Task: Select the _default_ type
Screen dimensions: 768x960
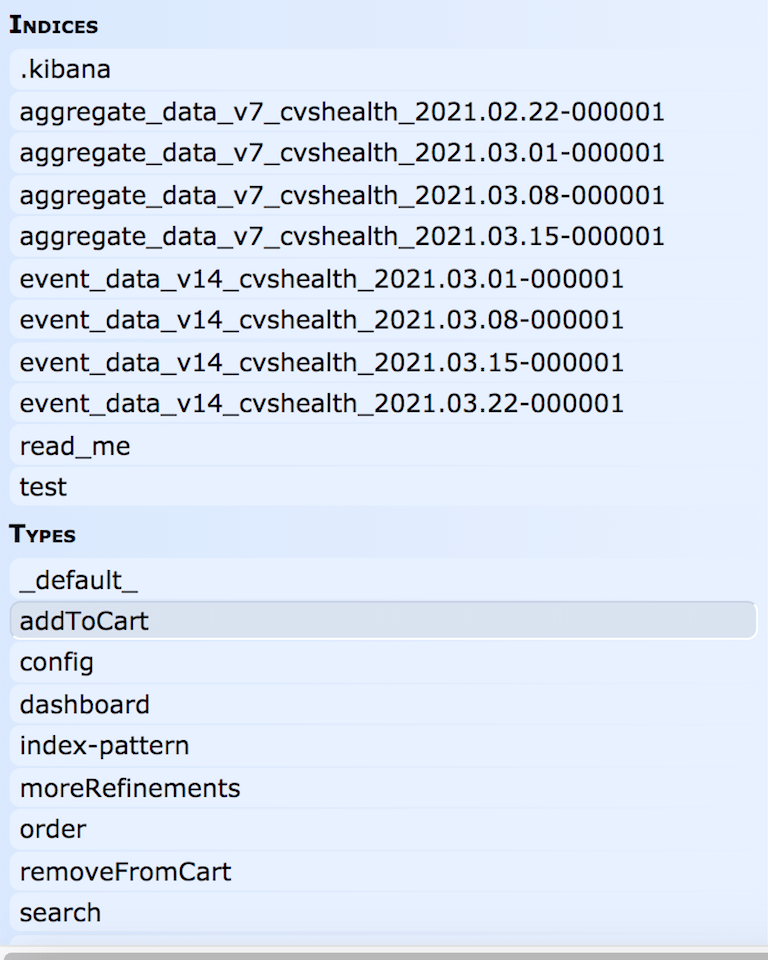Action: coord(383,579)
